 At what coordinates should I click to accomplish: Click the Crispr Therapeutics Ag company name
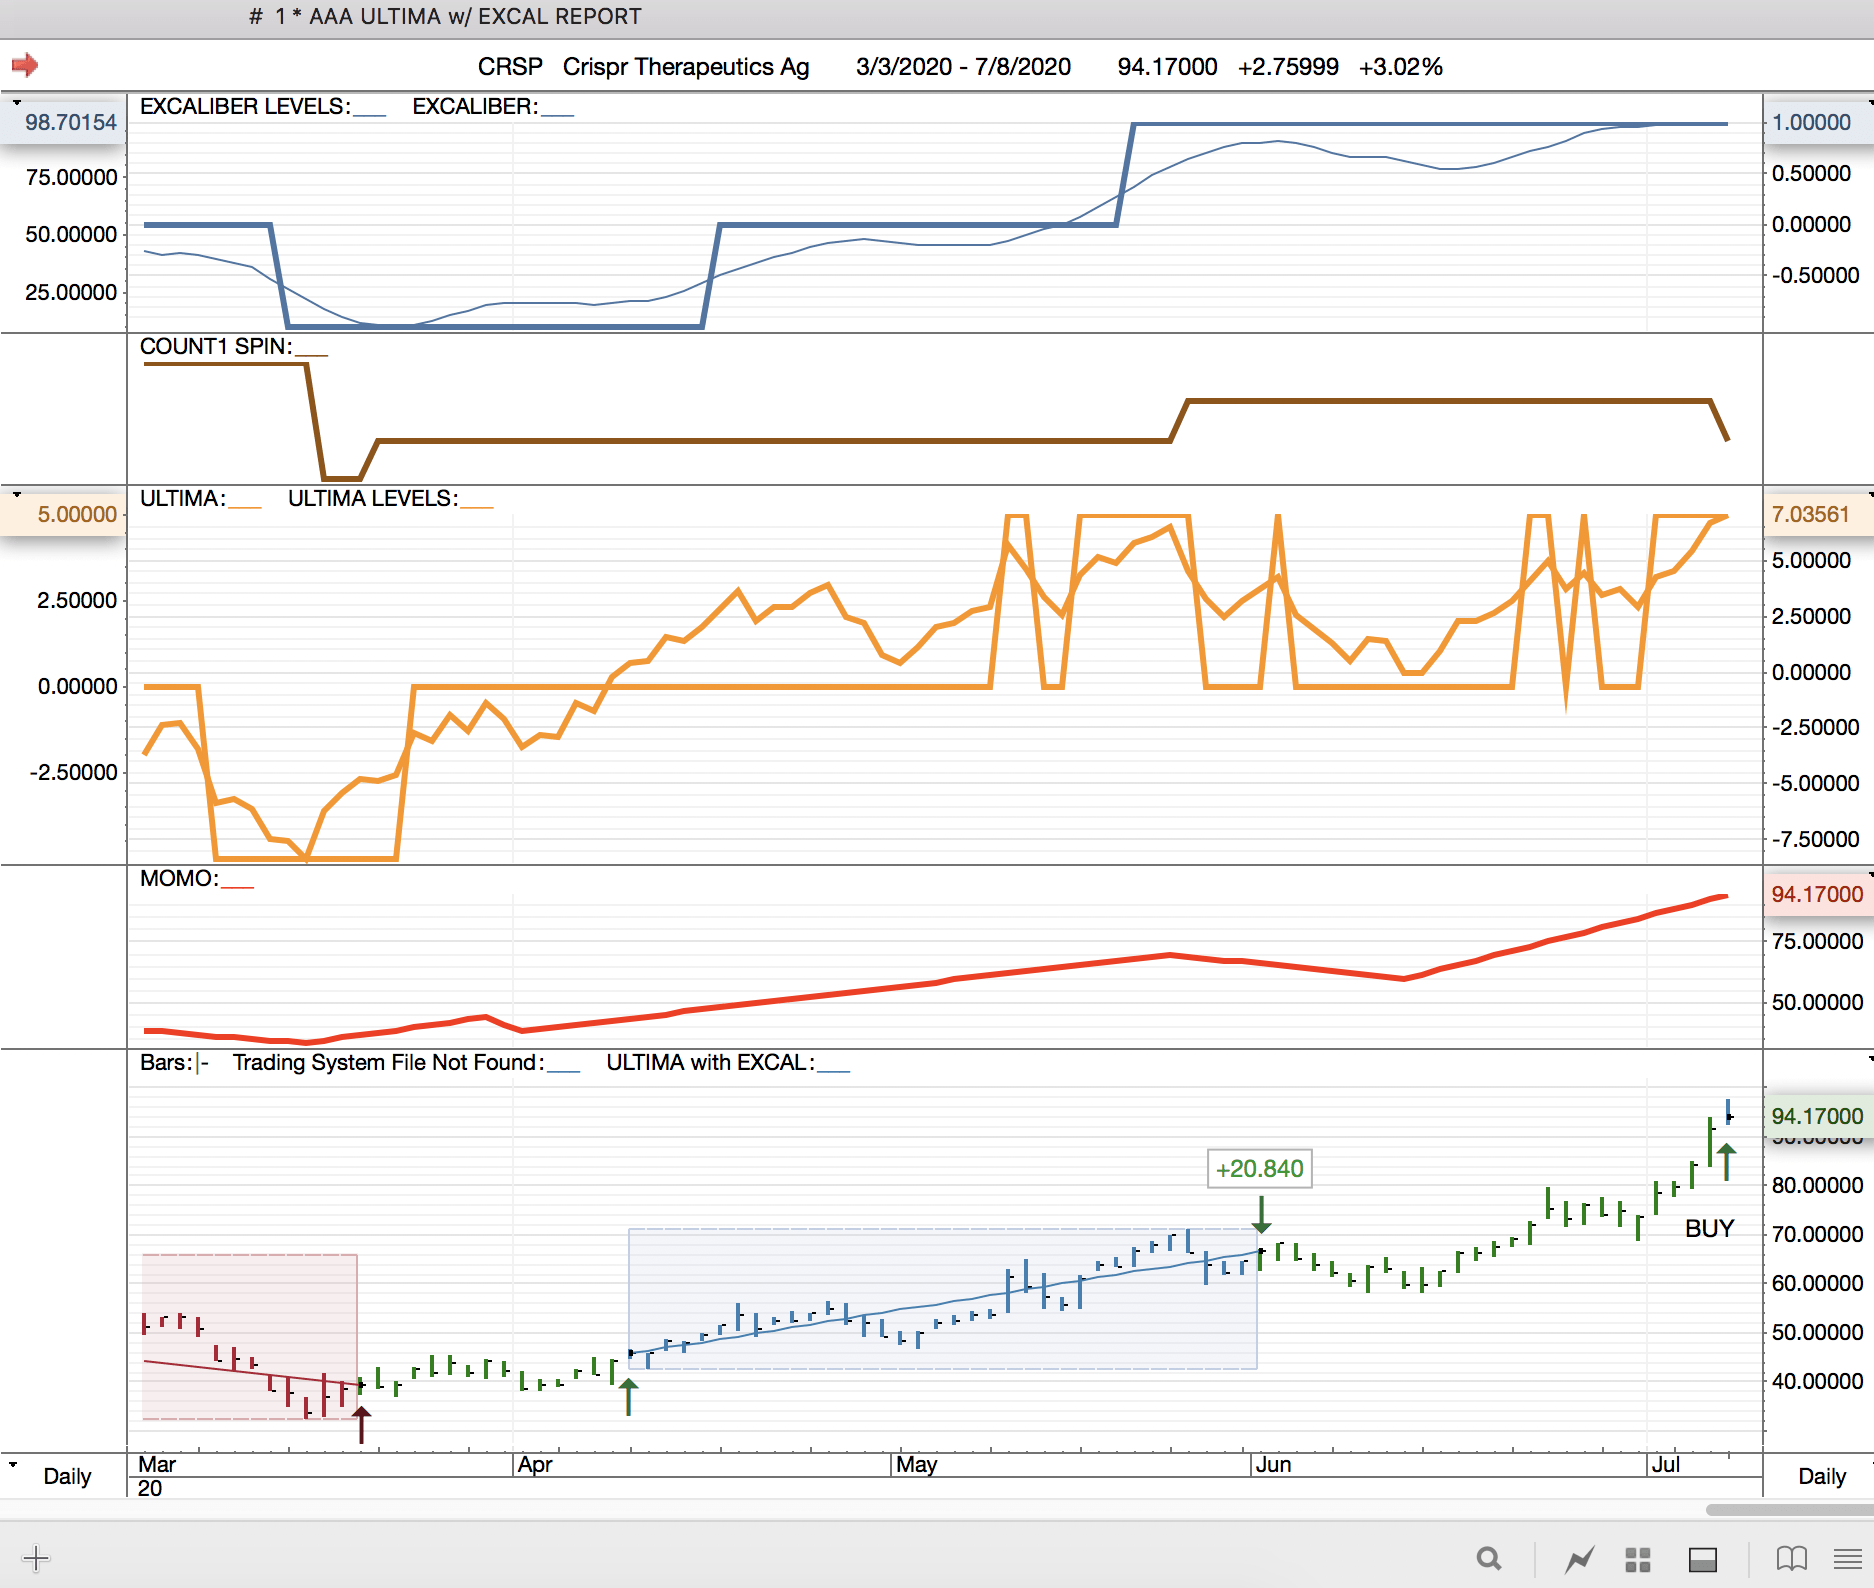[686, 67]
